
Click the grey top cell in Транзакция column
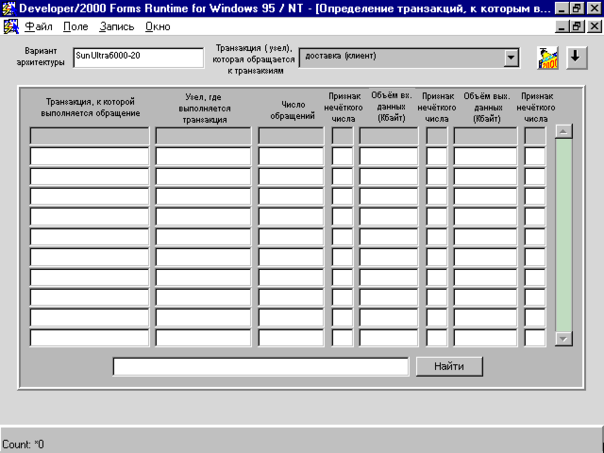(x=89, y=136)
